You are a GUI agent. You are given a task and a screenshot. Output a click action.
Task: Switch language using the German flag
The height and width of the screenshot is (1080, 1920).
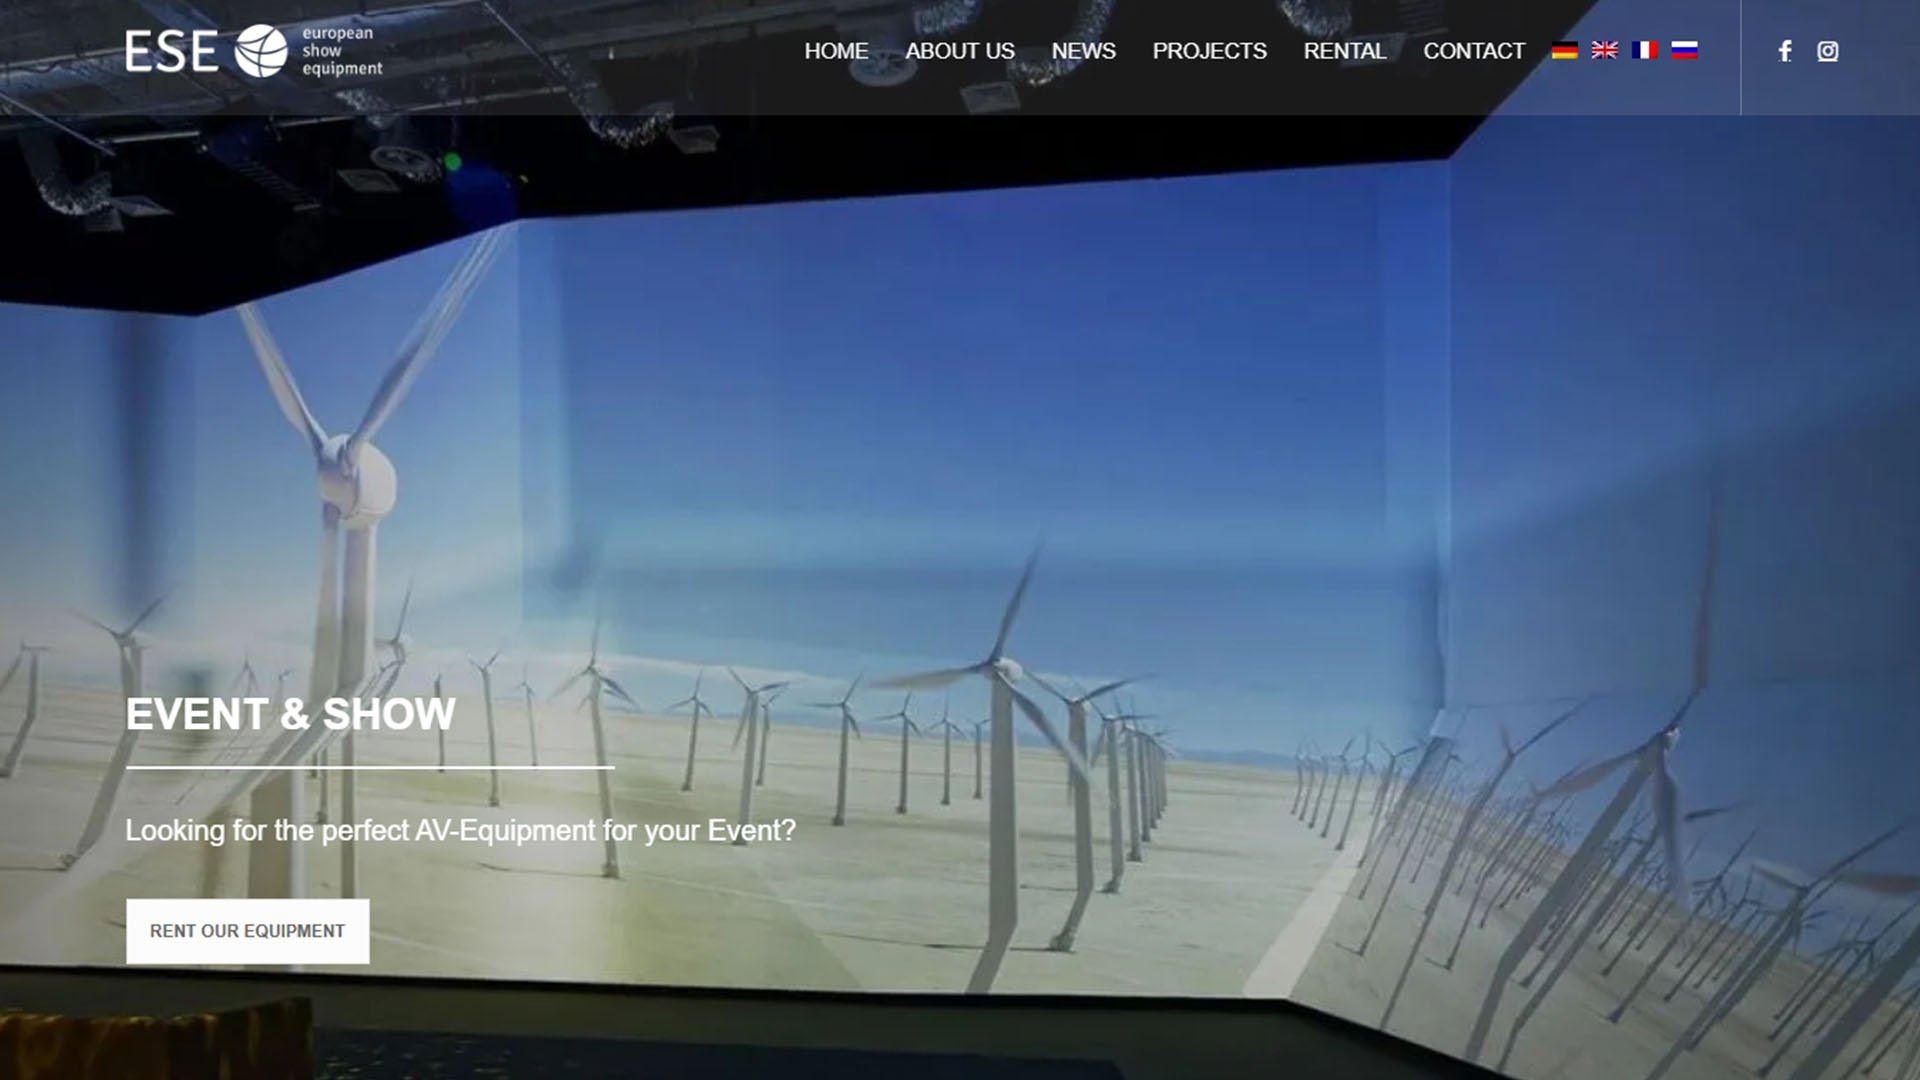coord(1565,51)
